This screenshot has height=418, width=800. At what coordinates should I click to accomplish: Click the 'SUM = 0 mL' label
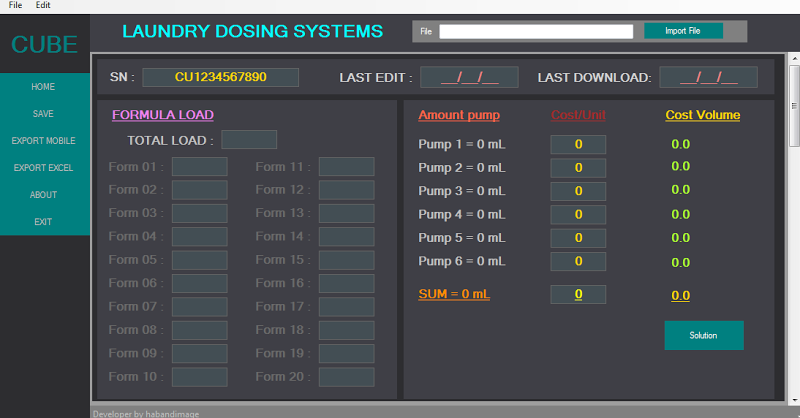[454, 294]
